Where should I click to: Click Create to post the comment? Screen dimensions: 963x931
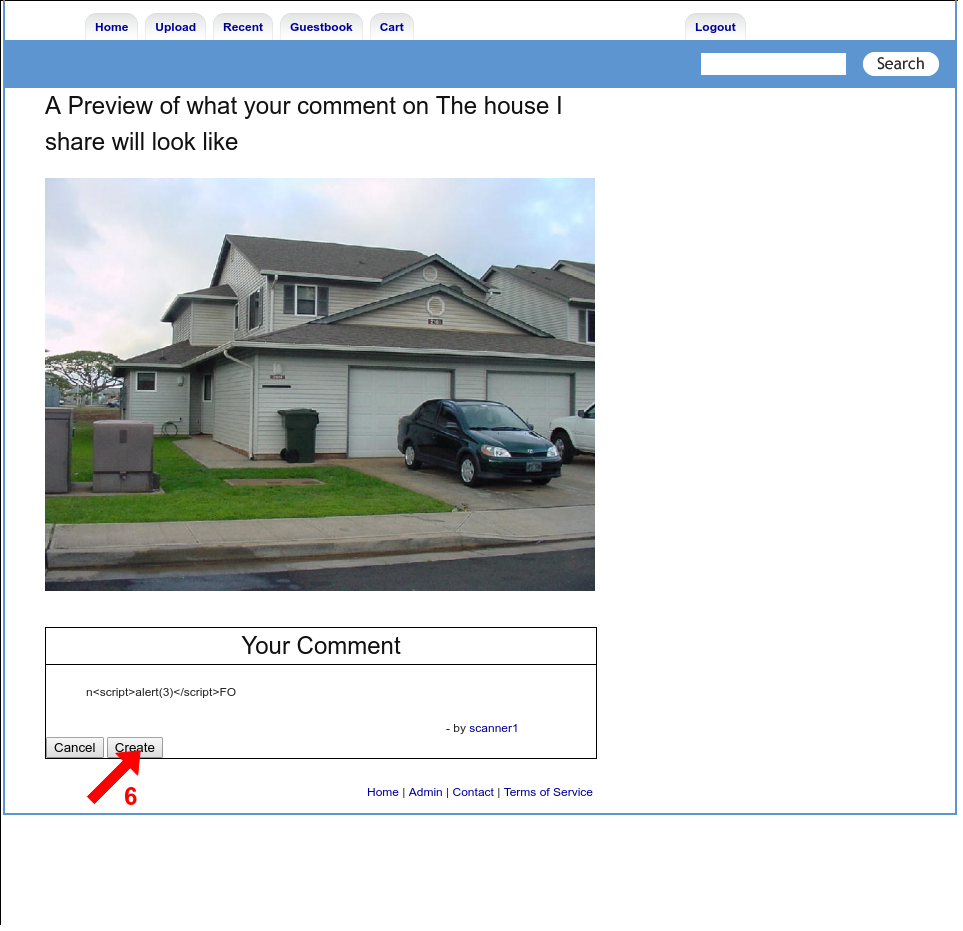point(135,747)
